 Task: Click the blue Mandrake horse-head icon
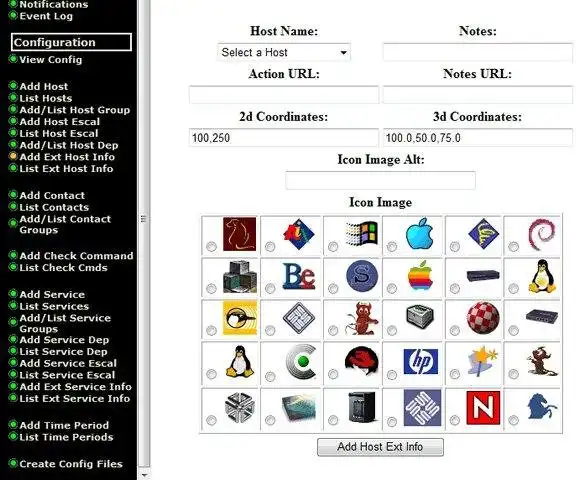[542, 406]
